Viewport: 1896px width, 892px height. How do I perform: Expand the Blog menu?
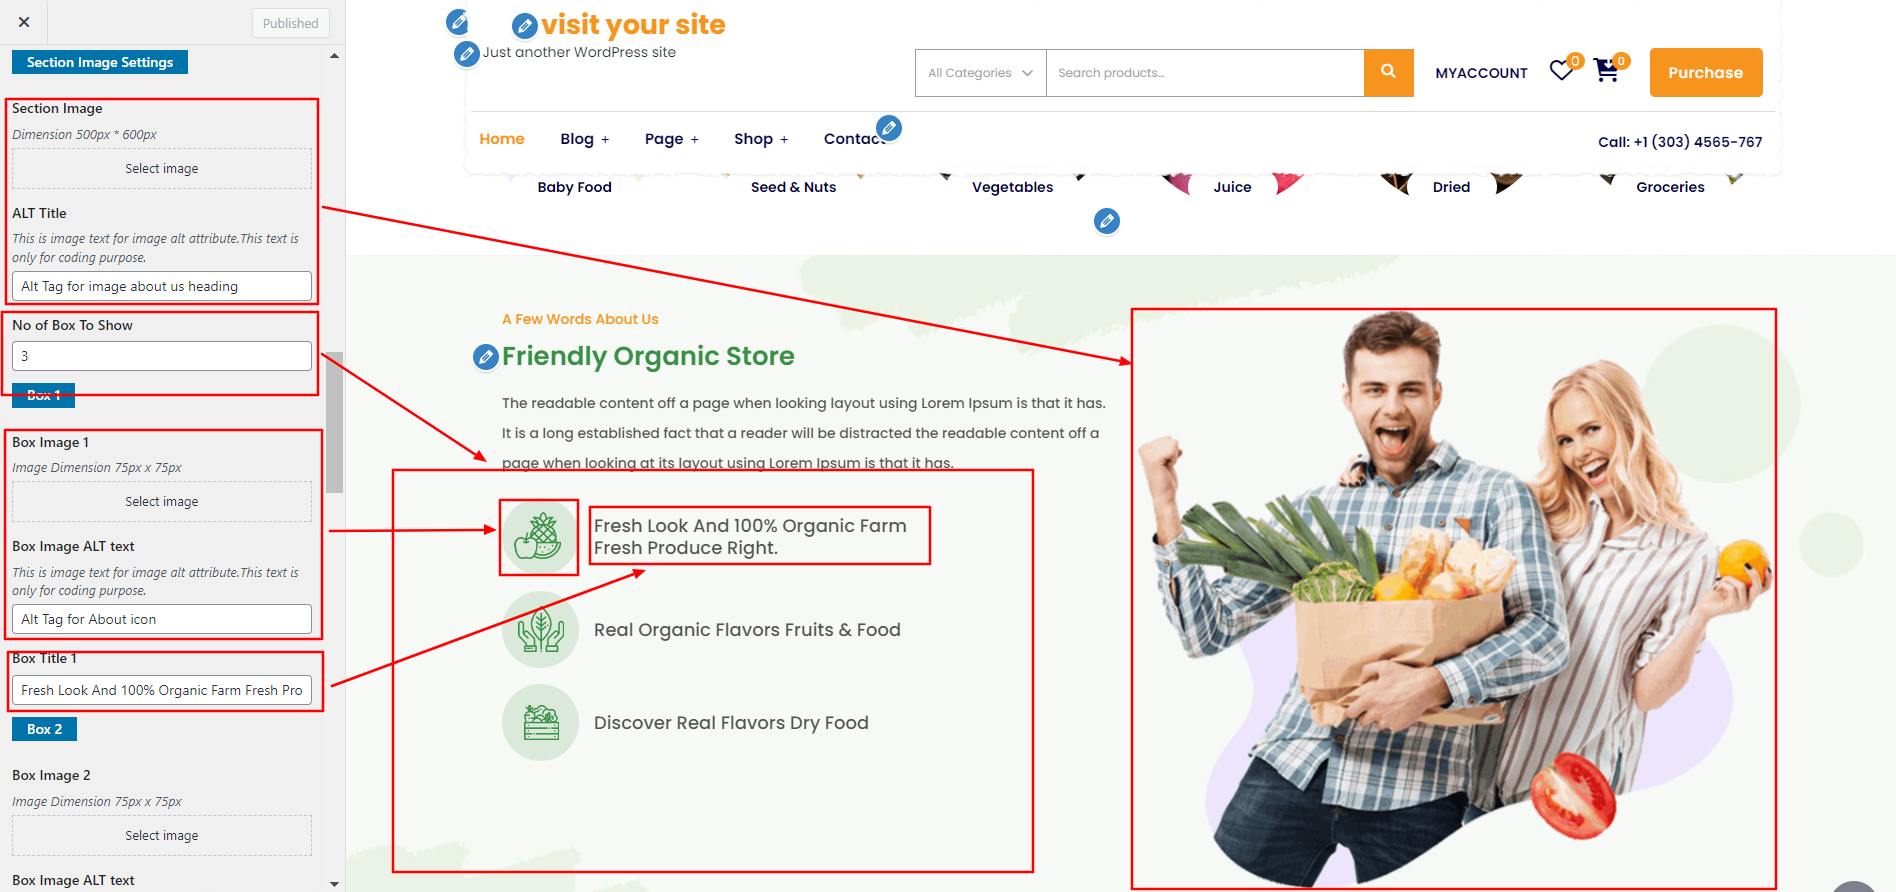(x=584, y=139)
